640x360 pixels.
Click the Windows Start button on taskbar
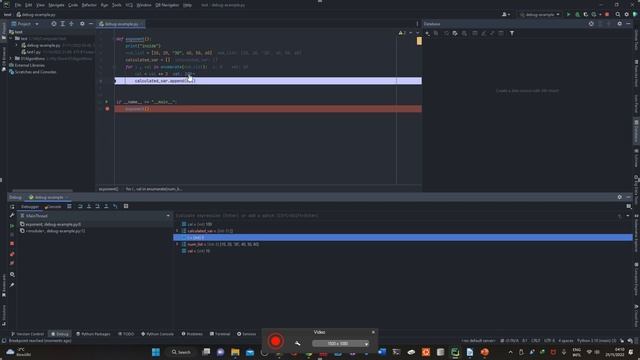[x=156, y=352]
